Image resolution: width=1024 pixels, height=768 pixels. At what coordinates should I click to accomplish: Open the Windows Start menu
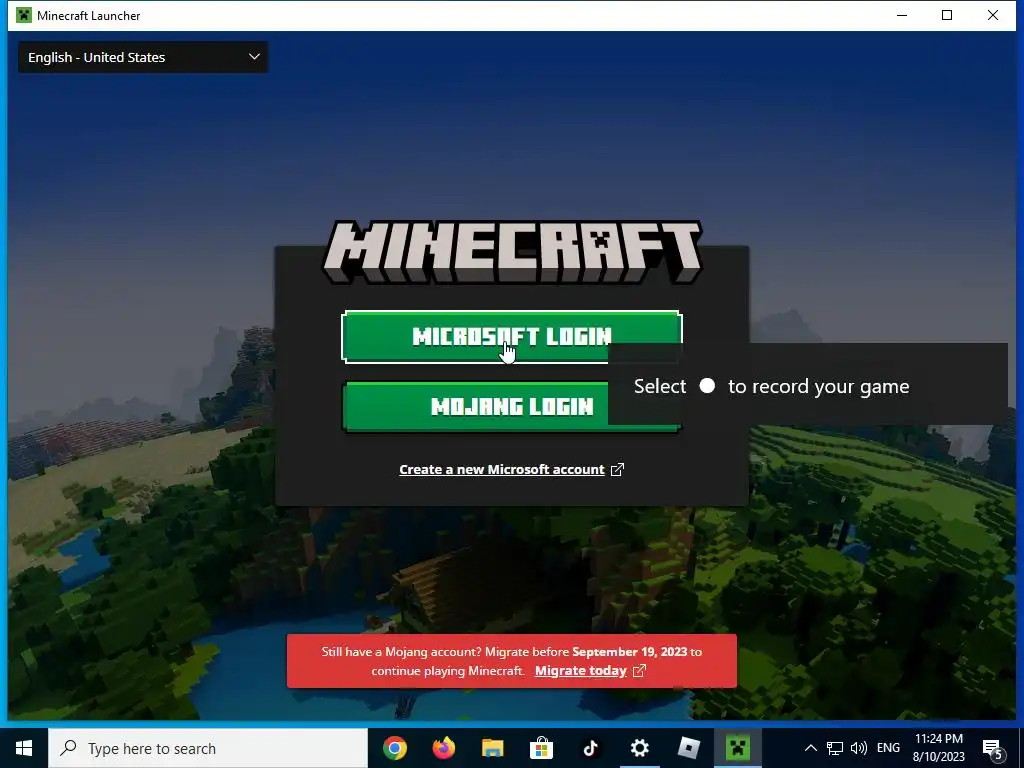(24, 748)
